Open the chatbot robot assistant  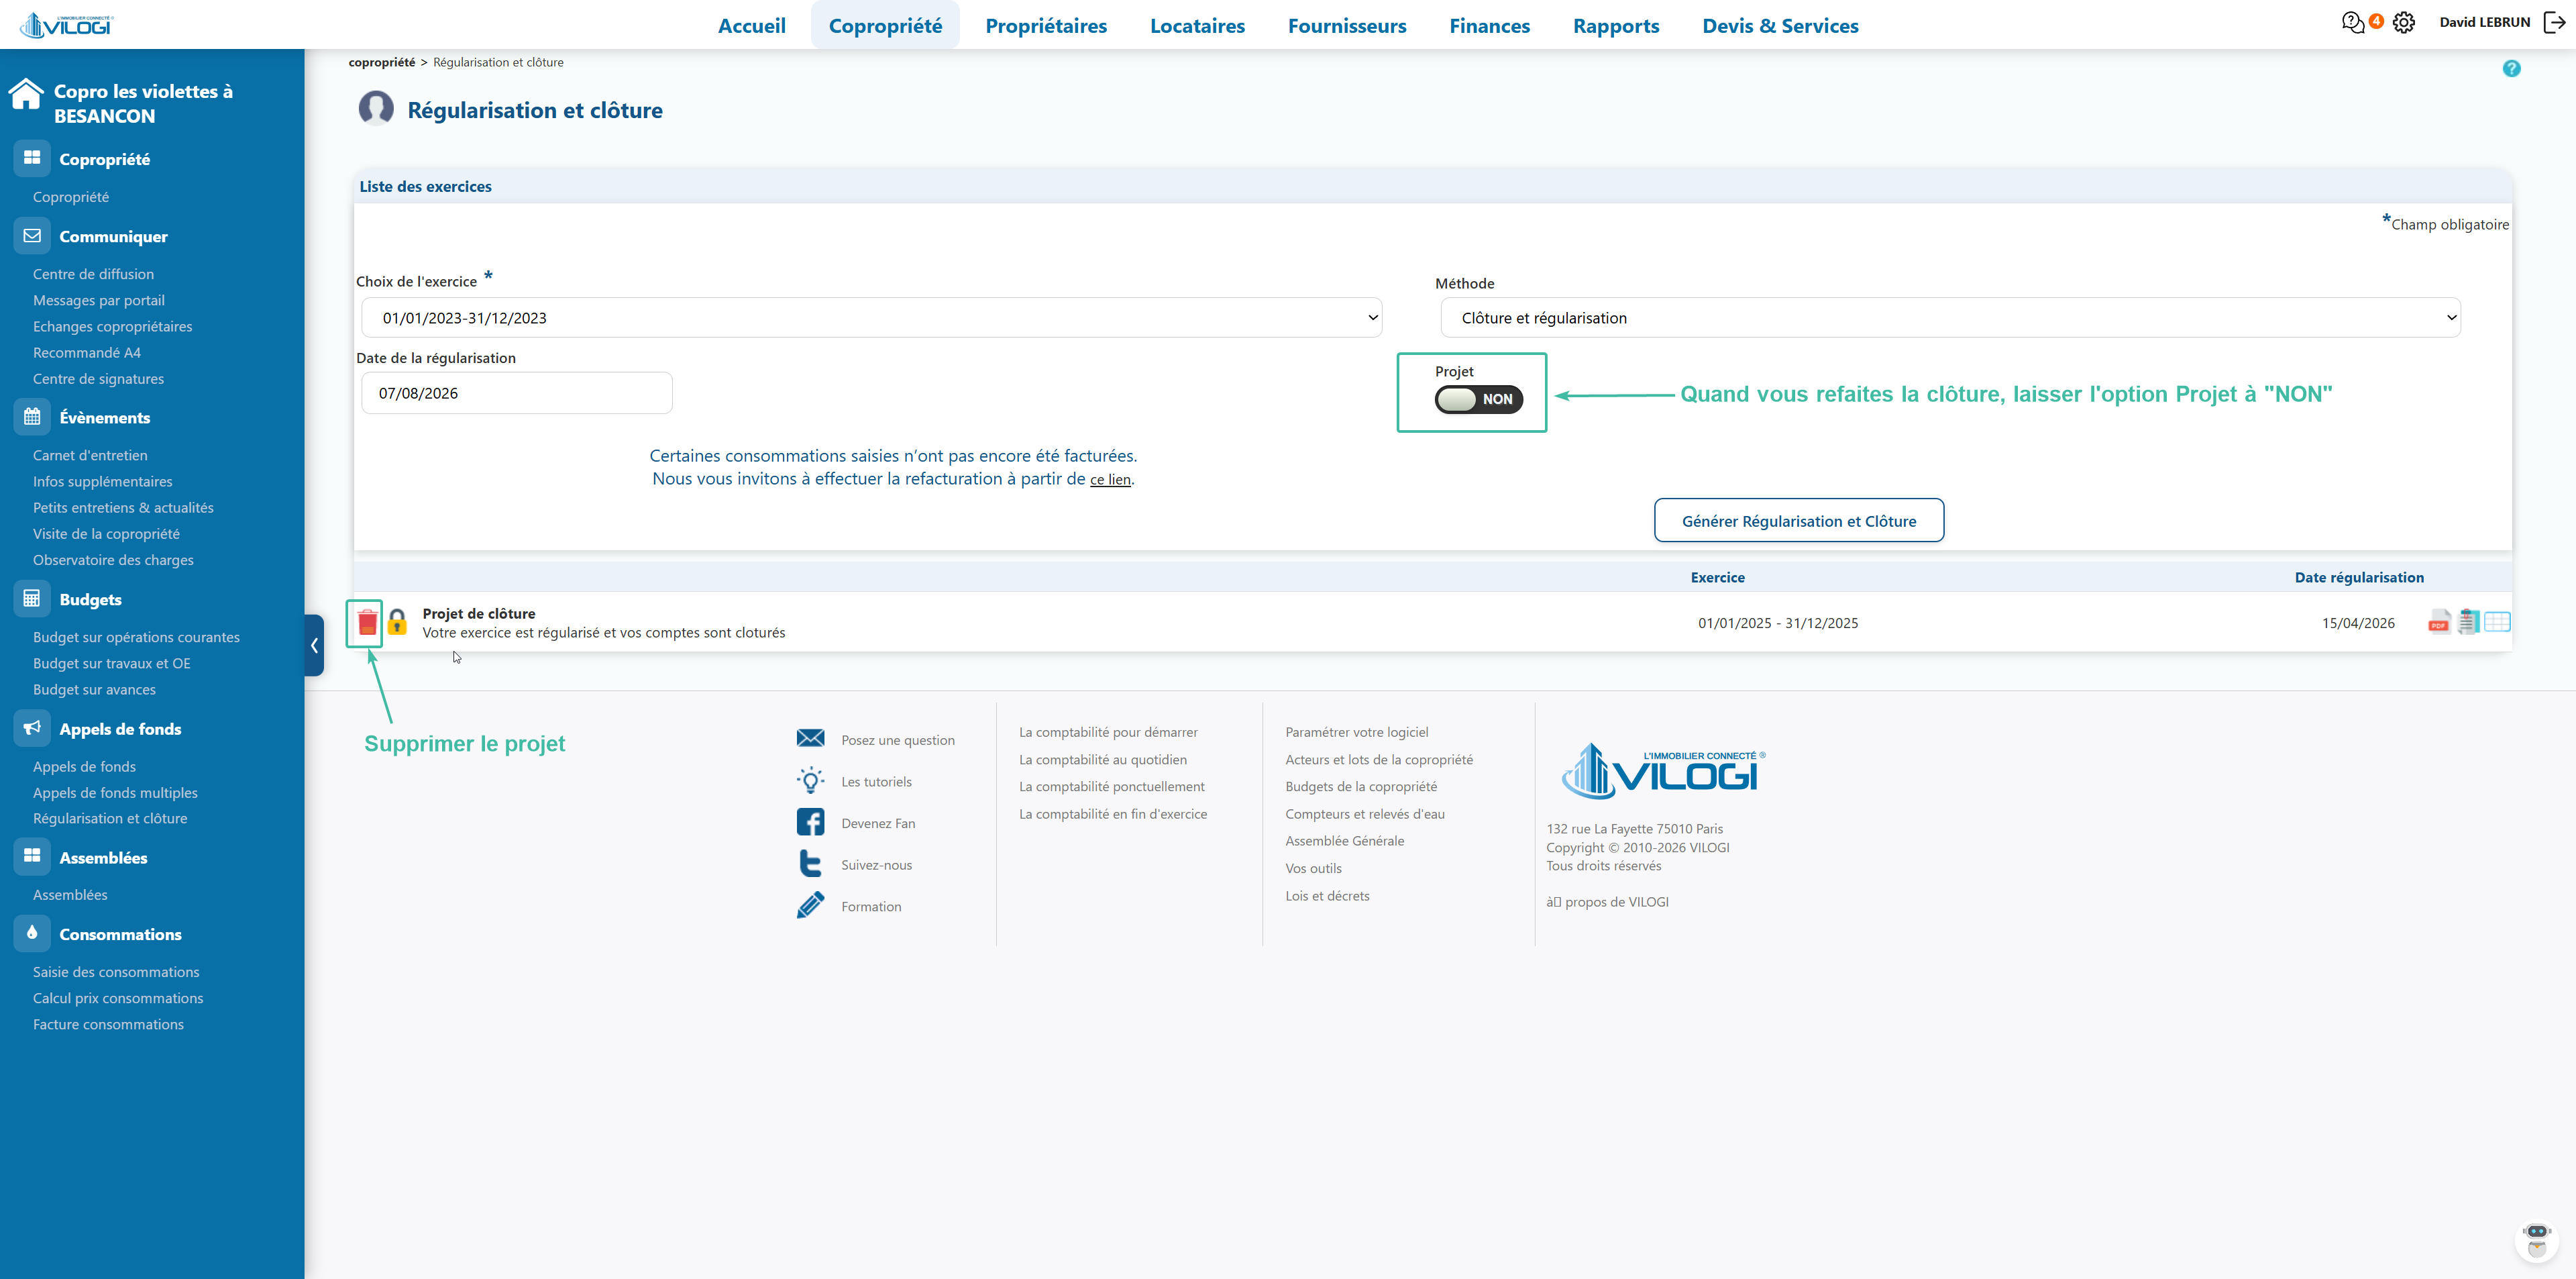[x=2537, y=1241]
